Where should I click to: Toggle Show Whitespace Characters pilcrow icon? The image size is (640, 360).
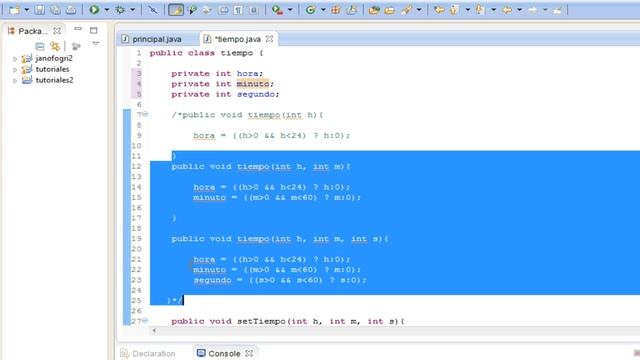click(x=238, y=10)
